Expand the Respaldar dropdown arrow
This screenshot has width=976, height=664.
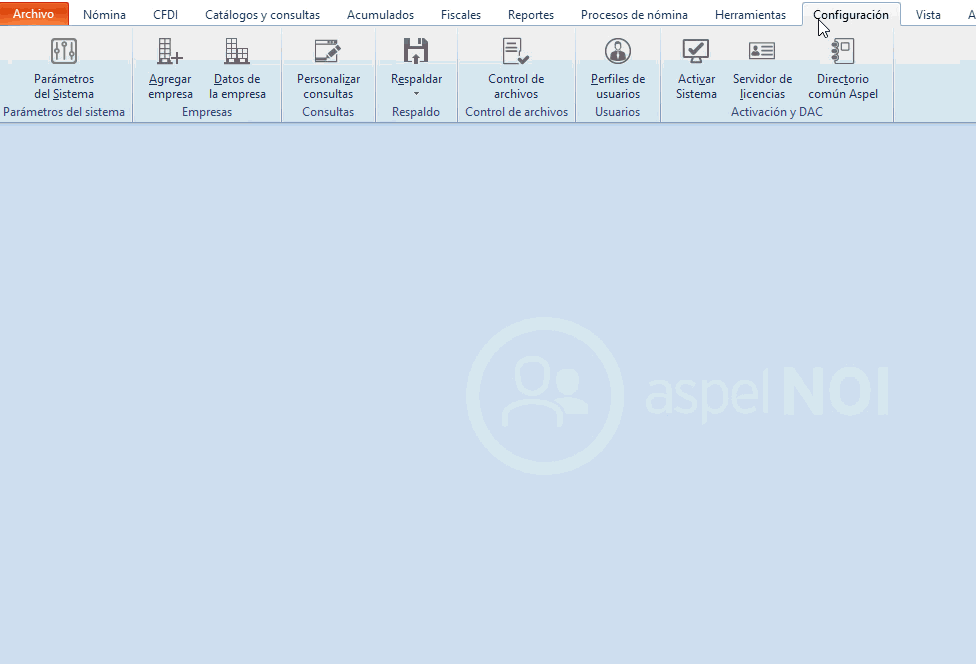coord(416,94)
